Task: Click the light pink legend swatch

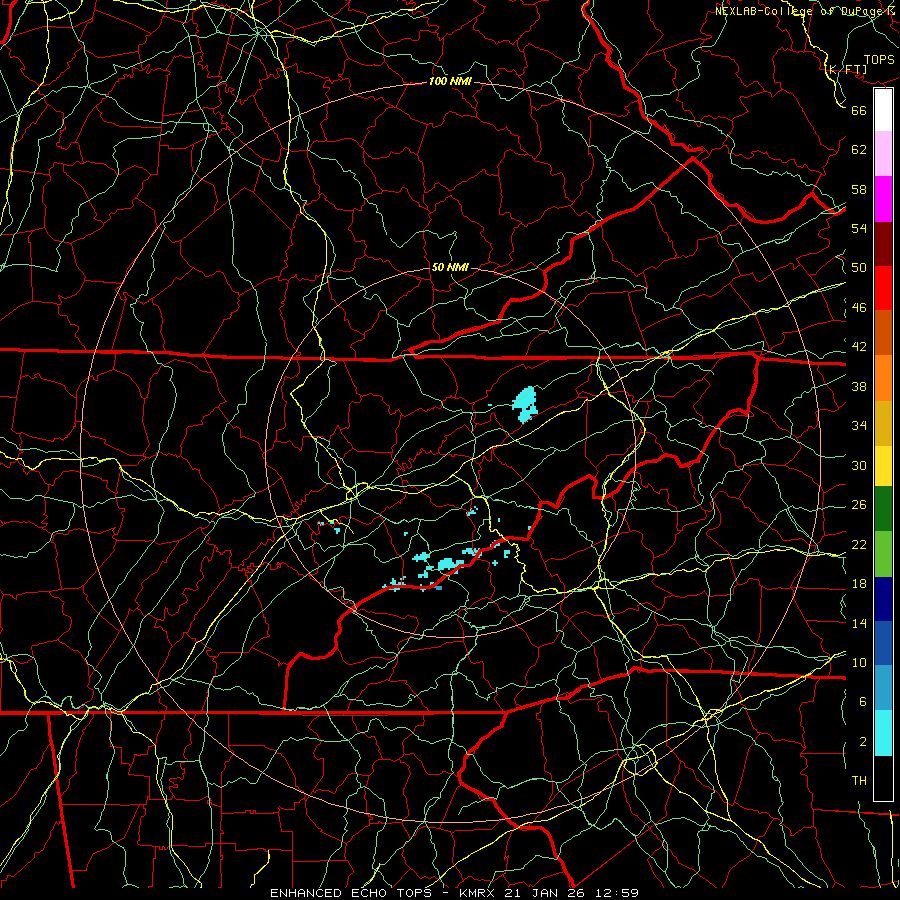Action: click(883, 154)
